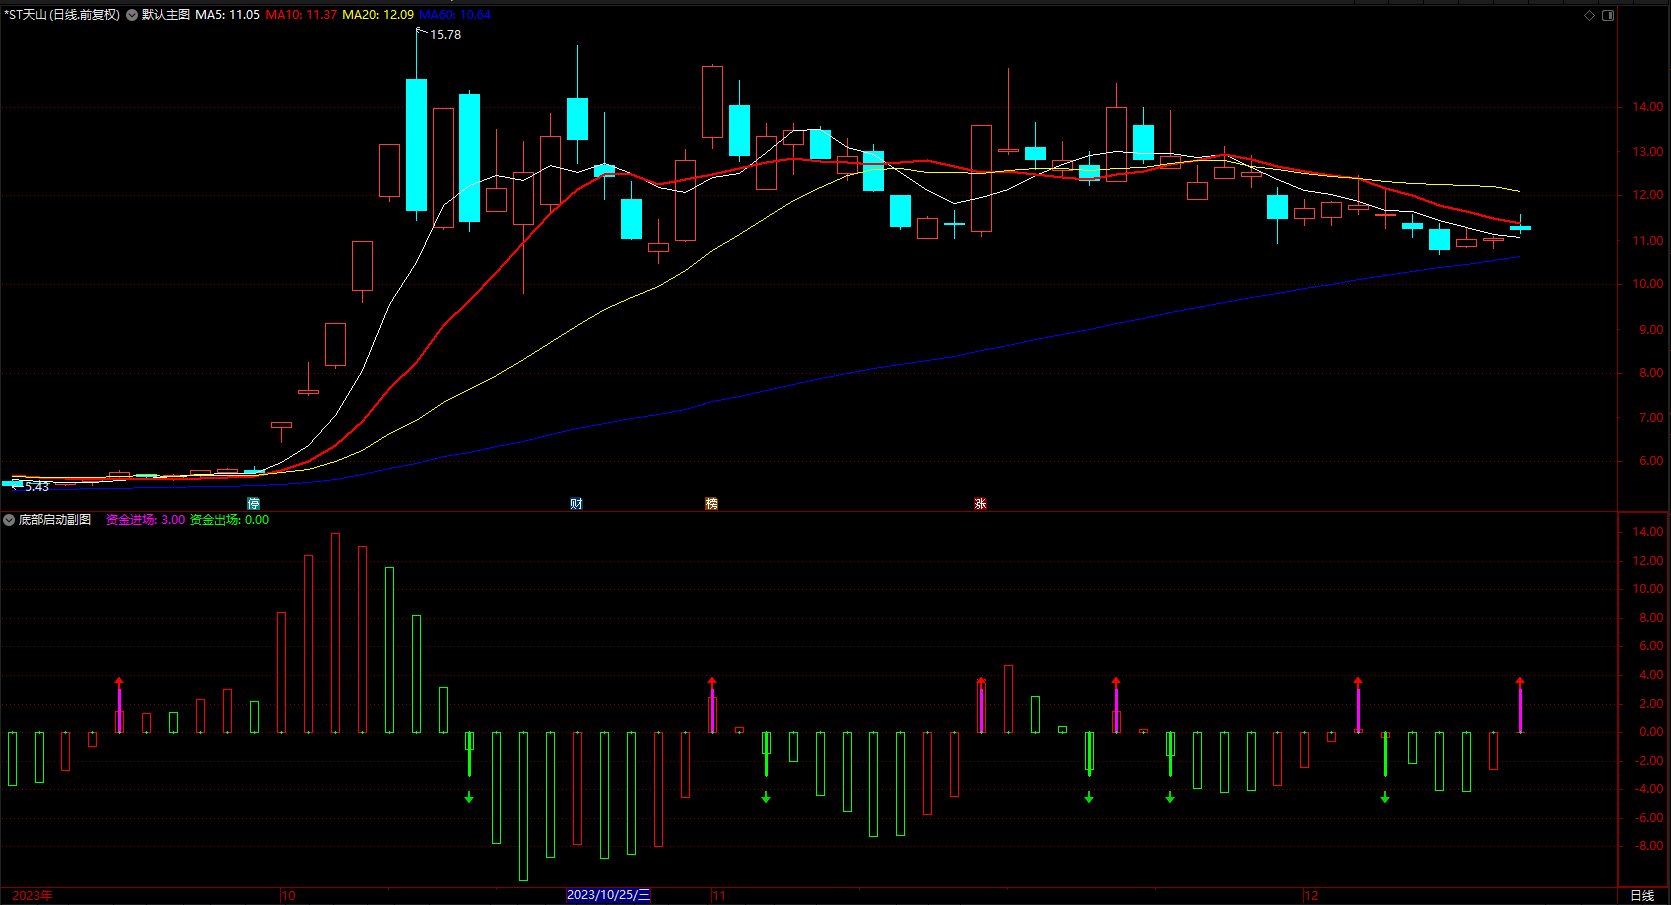Image resolution: width=1671 pixels, height=905 pixels.
Task: Click the 资金进场: 3.00 indicator value
Action: coord(145,520)
